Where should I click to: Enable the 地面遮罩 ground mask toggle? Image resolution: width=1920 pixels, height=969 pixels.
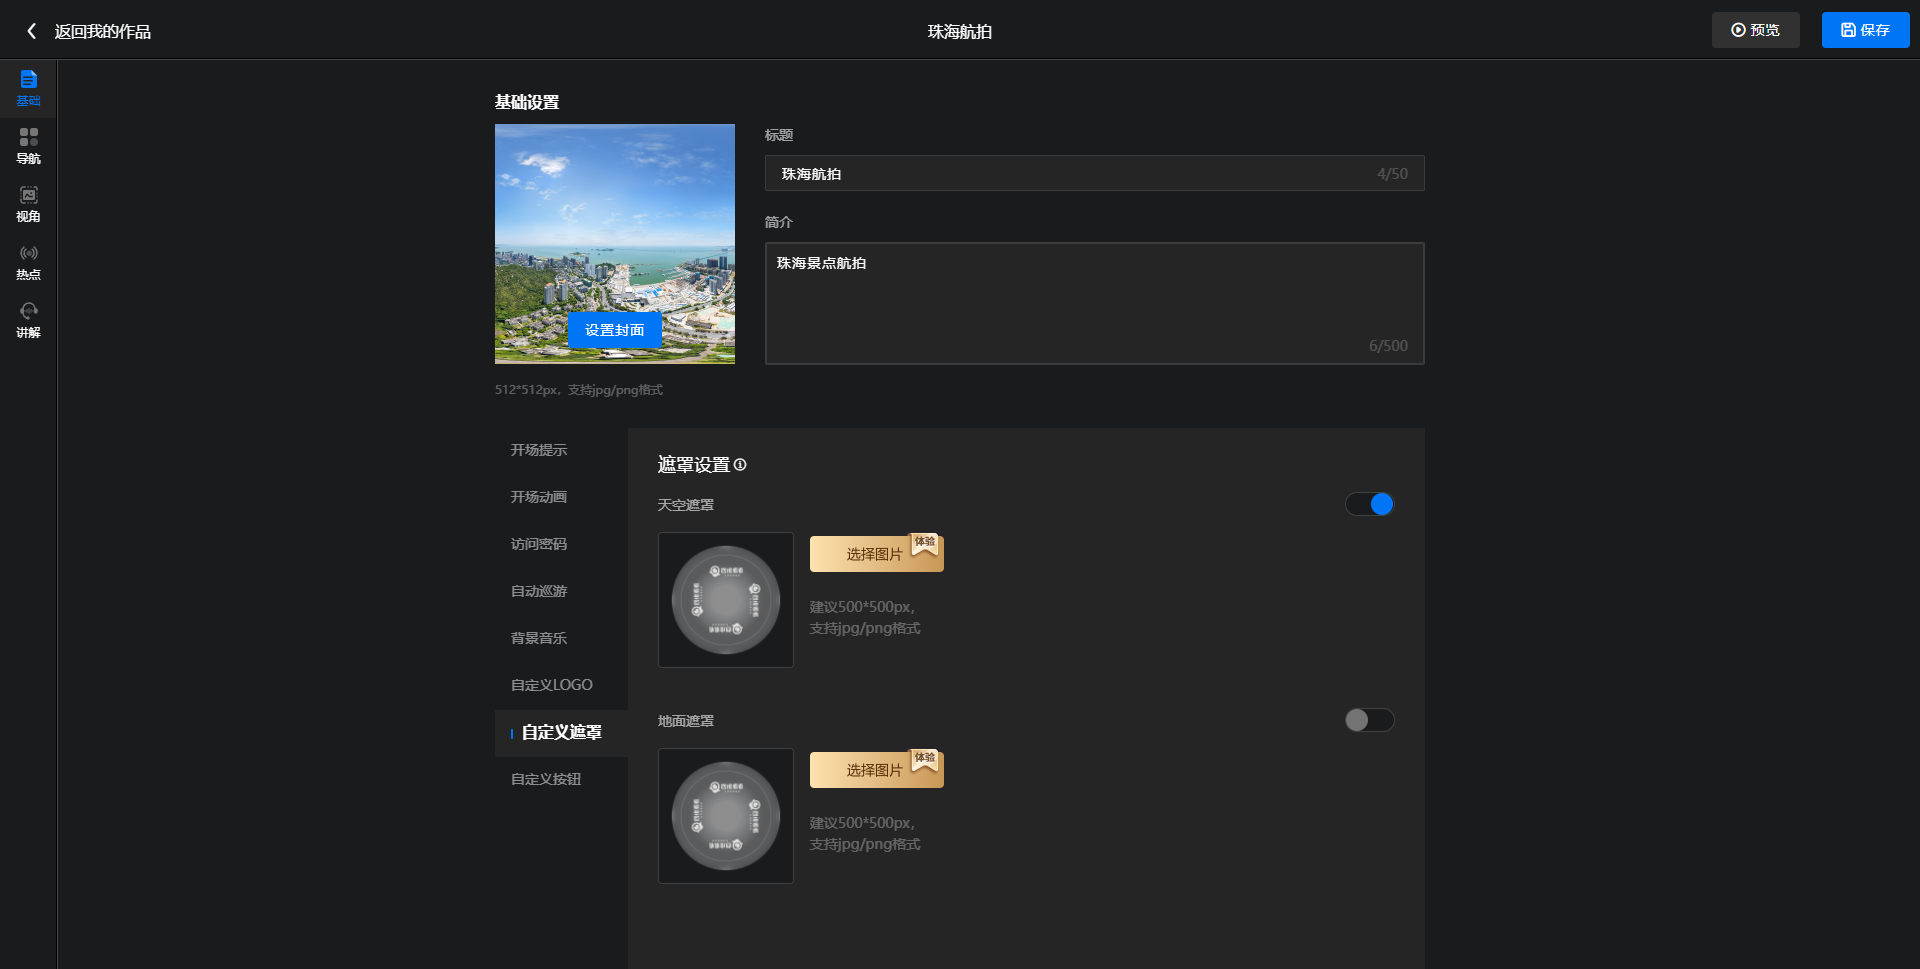1369,720
